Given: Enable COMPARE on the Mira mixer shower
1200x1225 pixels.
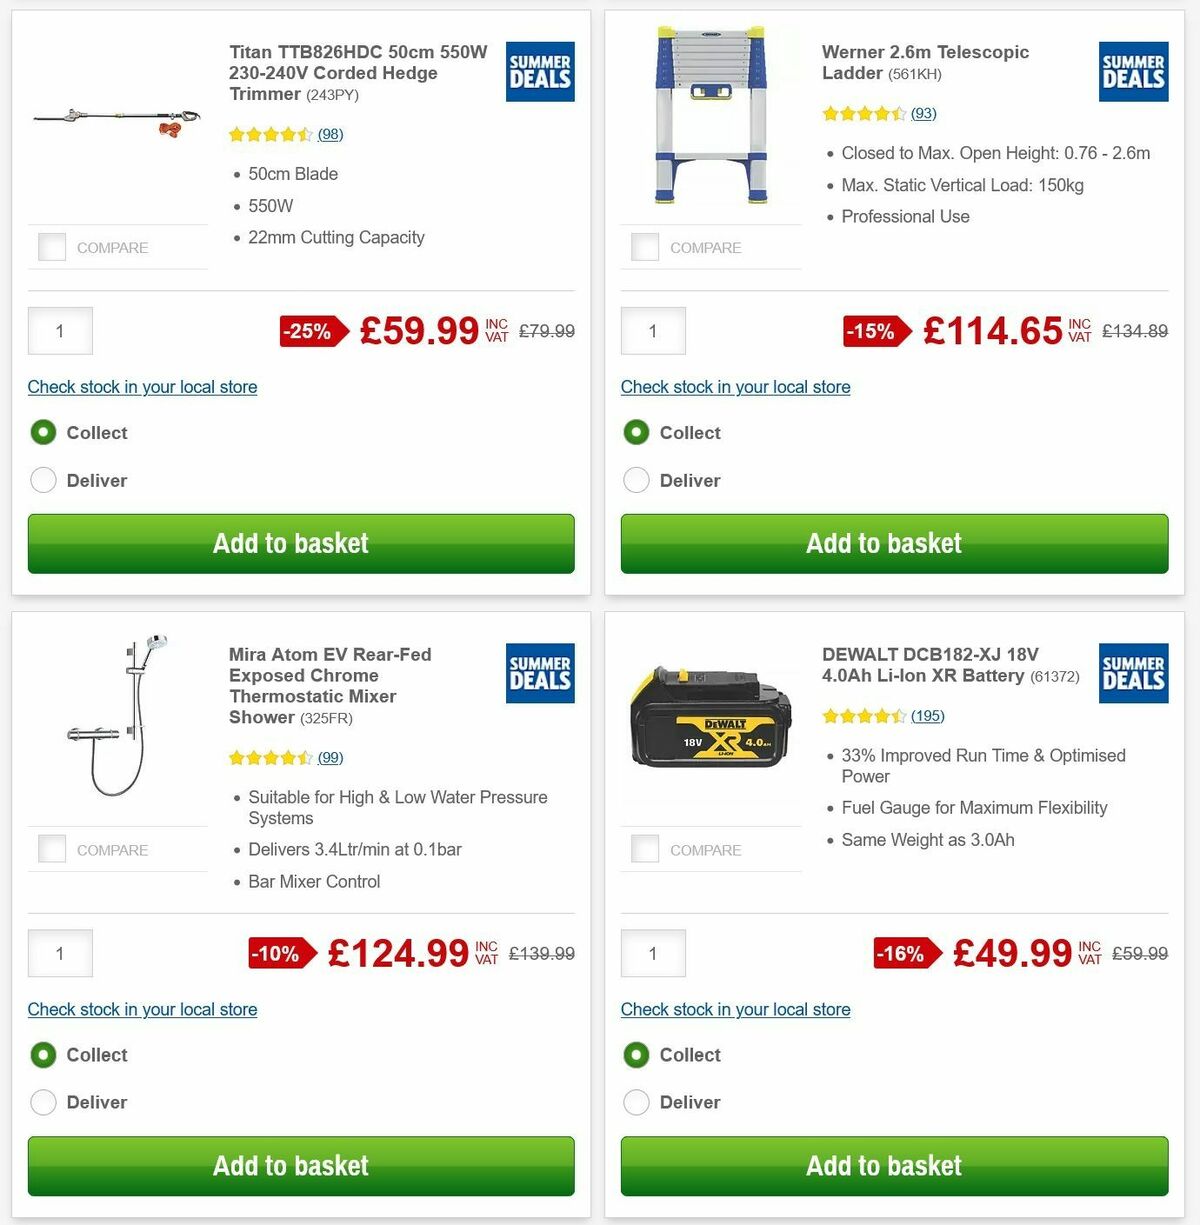Looking at the screenshot, I should coord(51,848).
